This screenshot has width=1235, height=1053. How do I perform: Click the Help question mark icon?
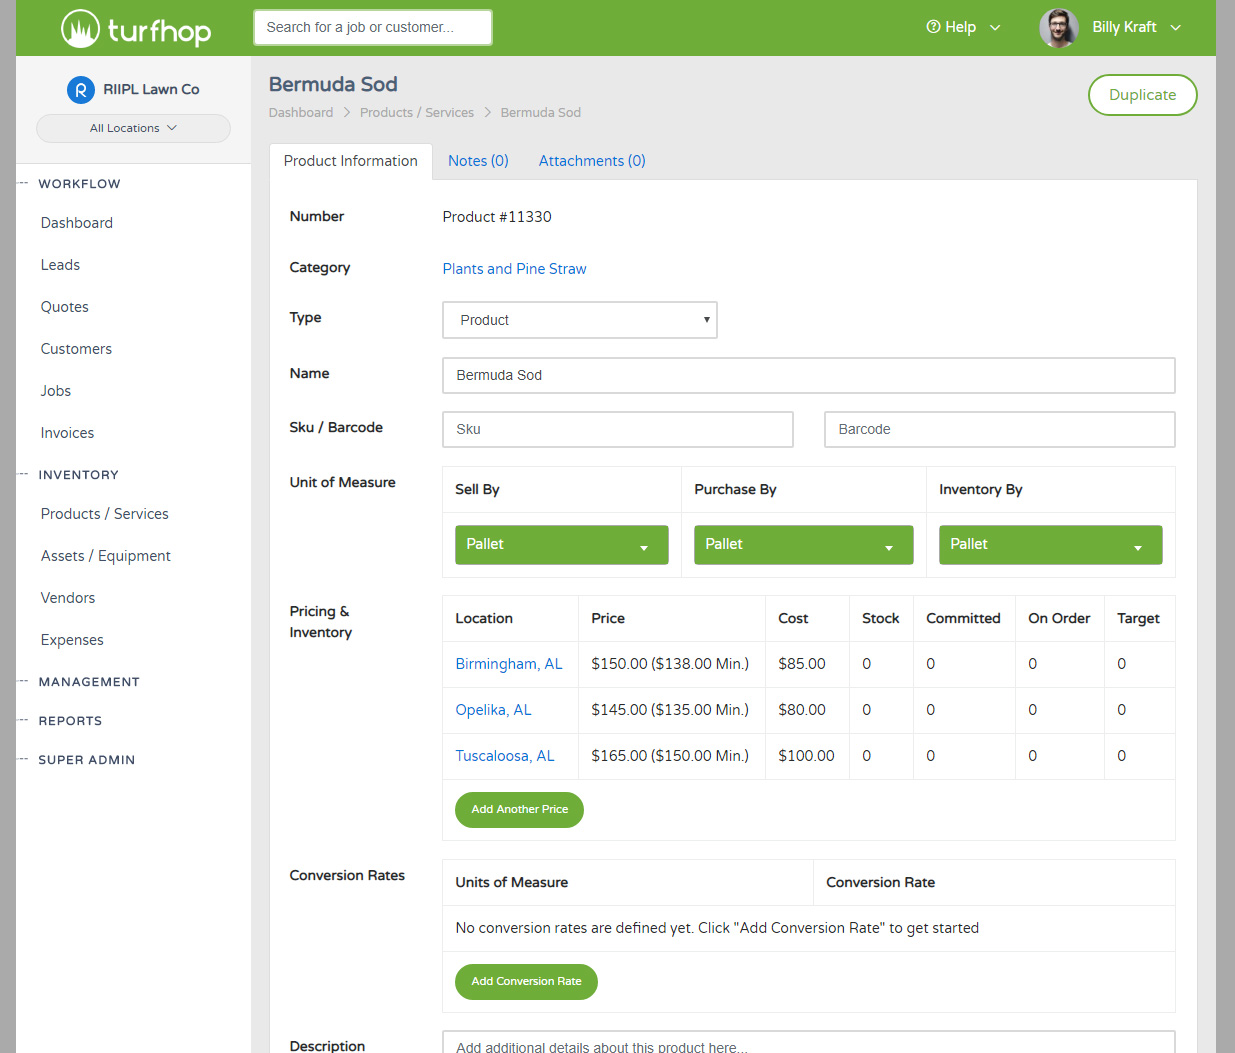pyautogui.click(x=933, y=27)
